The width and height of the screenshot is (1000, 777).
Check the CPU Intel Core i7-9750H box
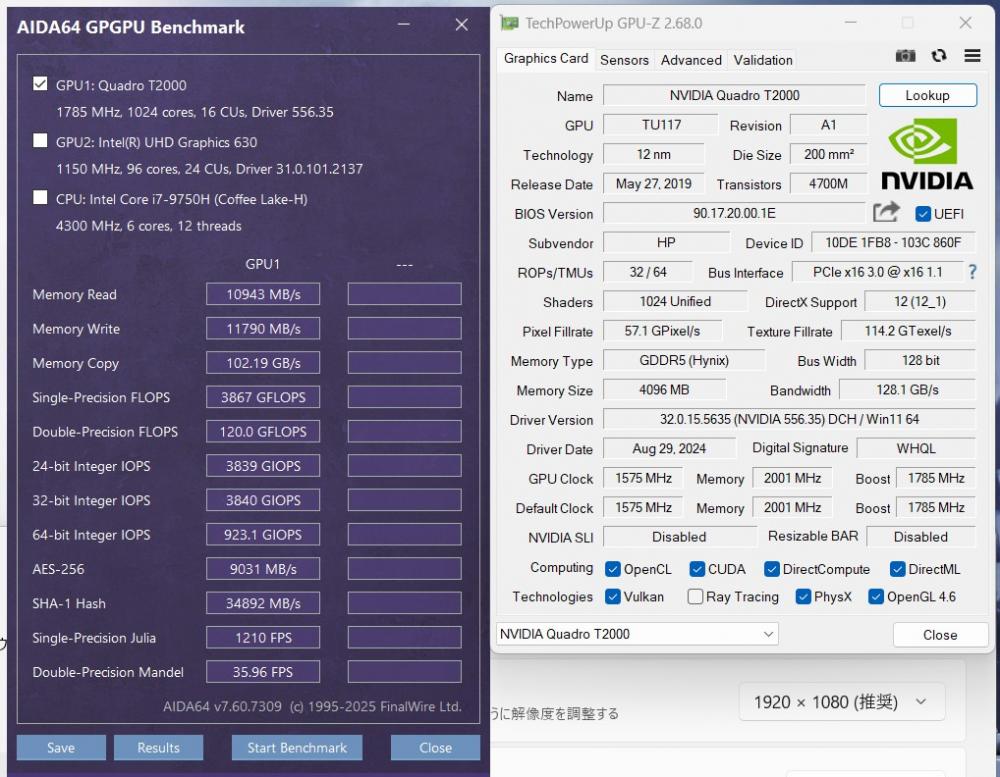point(40,198)
